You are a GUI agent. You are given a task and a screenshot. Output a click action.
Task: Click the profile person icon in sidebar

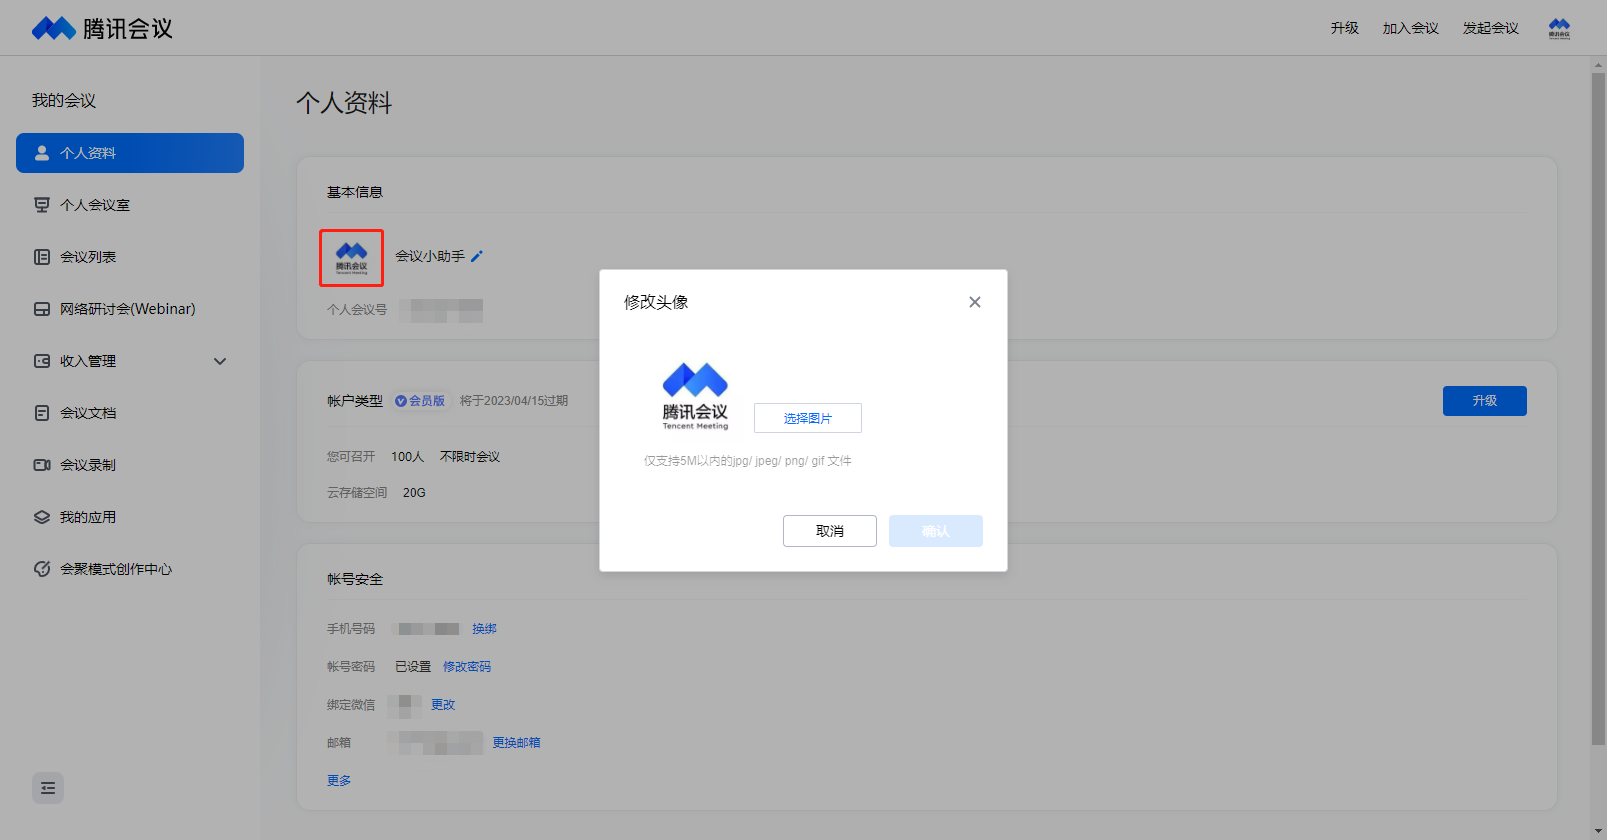pos(42,153)
